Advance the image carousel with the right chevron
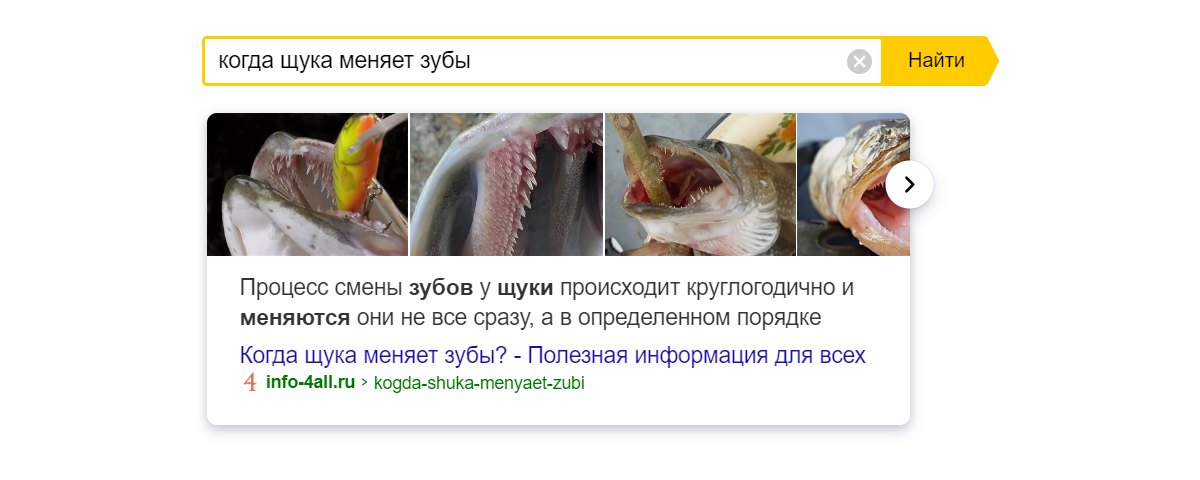 pos(909,184)
